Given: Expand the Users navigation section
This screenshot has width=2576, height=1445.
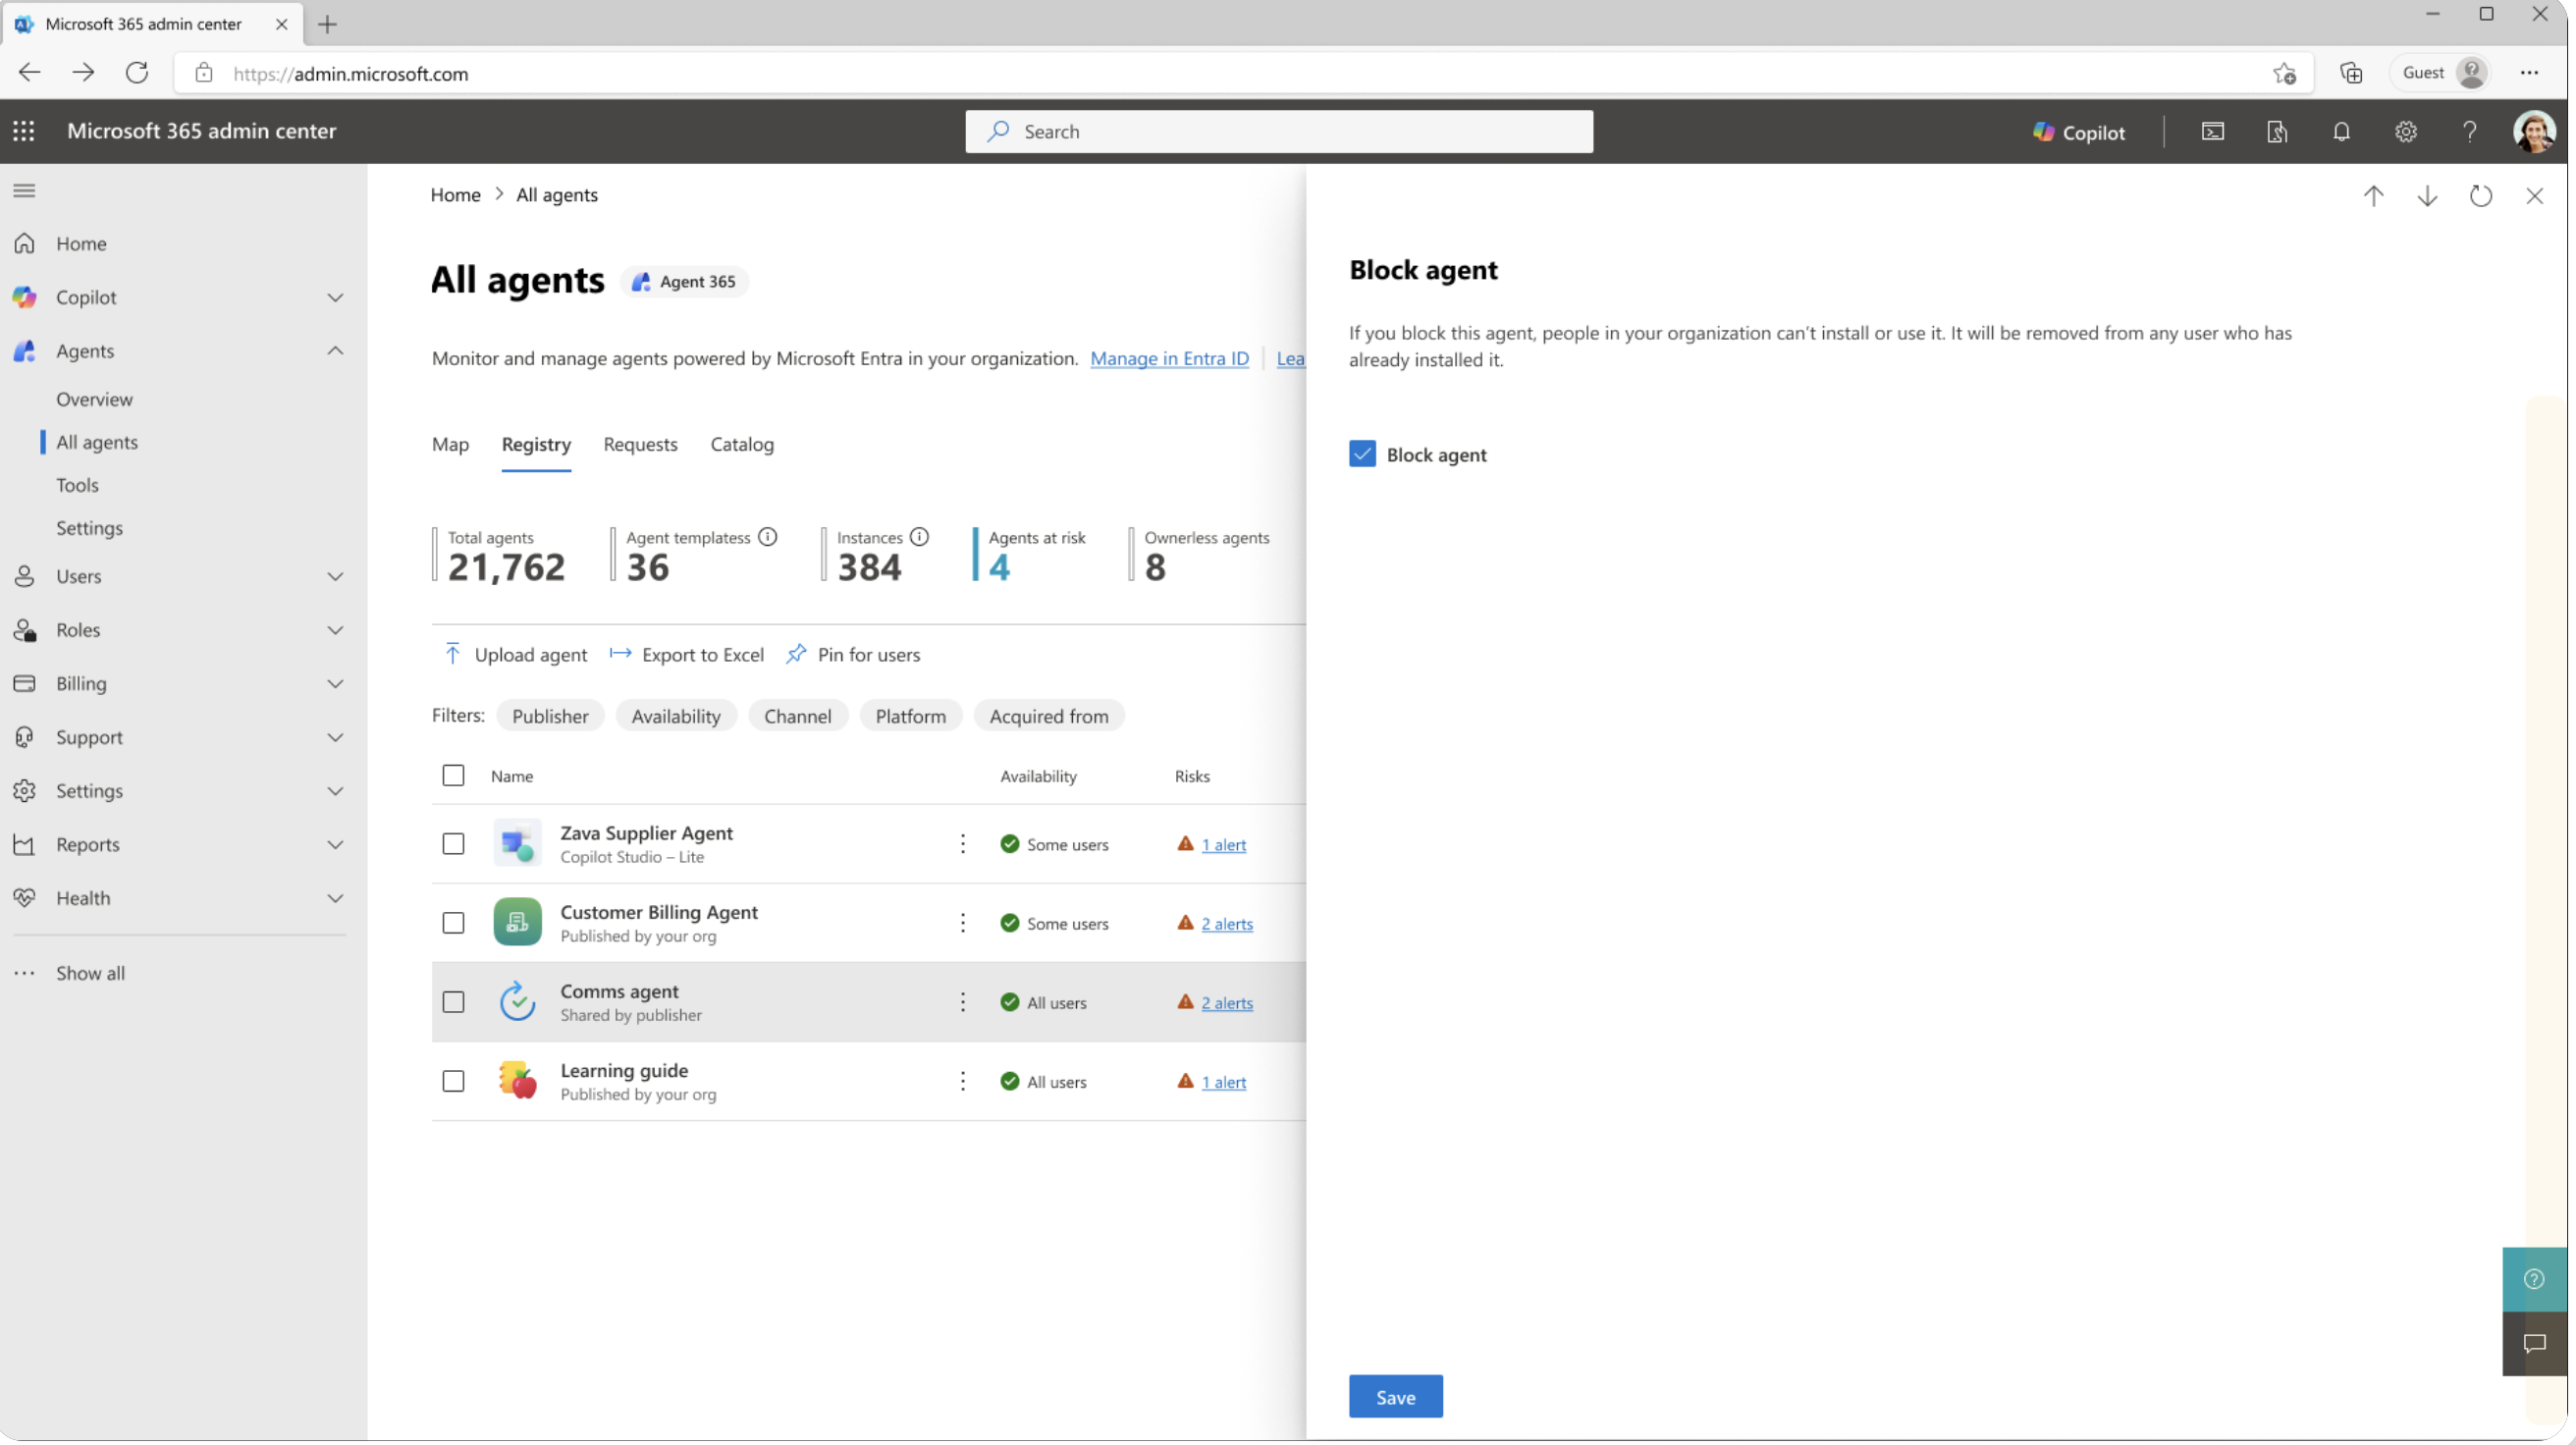Looking at the screenshot, I should pos(336,577).
